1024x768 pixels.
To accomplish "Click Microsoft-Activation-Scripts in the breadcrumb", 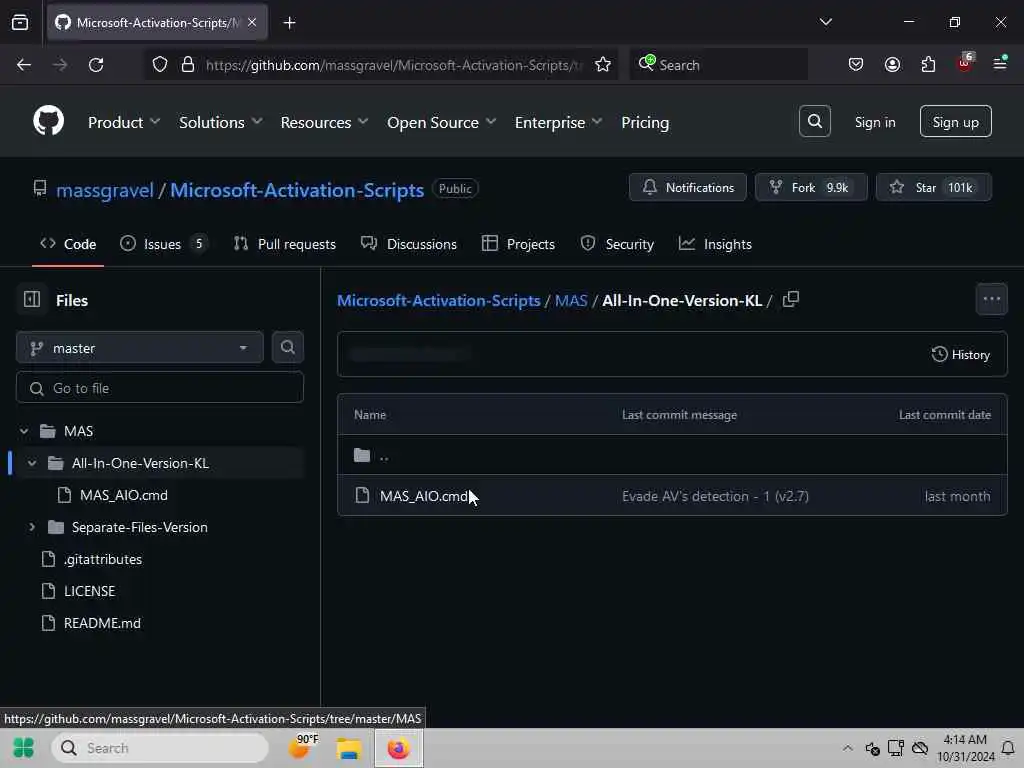I will [x=439, y=300].
